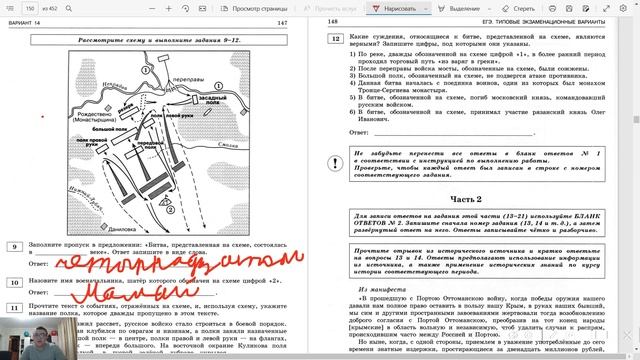Screen dimensions: 640x360
Task: Zoom in with the plus button
Action: click(169, 8)
